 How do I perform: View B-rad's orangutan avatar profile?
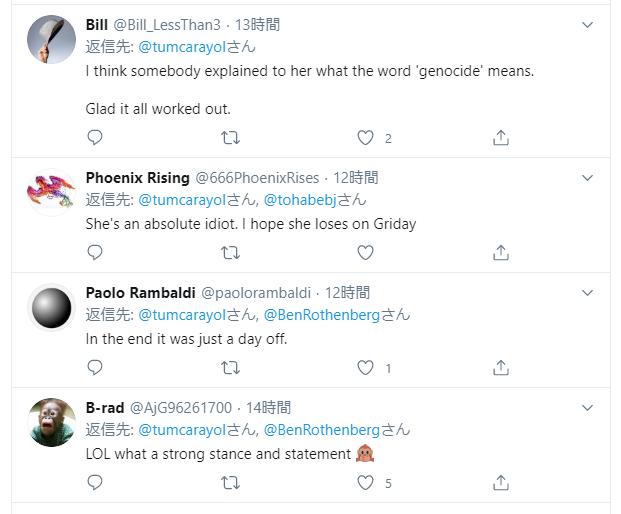point(51,425)
